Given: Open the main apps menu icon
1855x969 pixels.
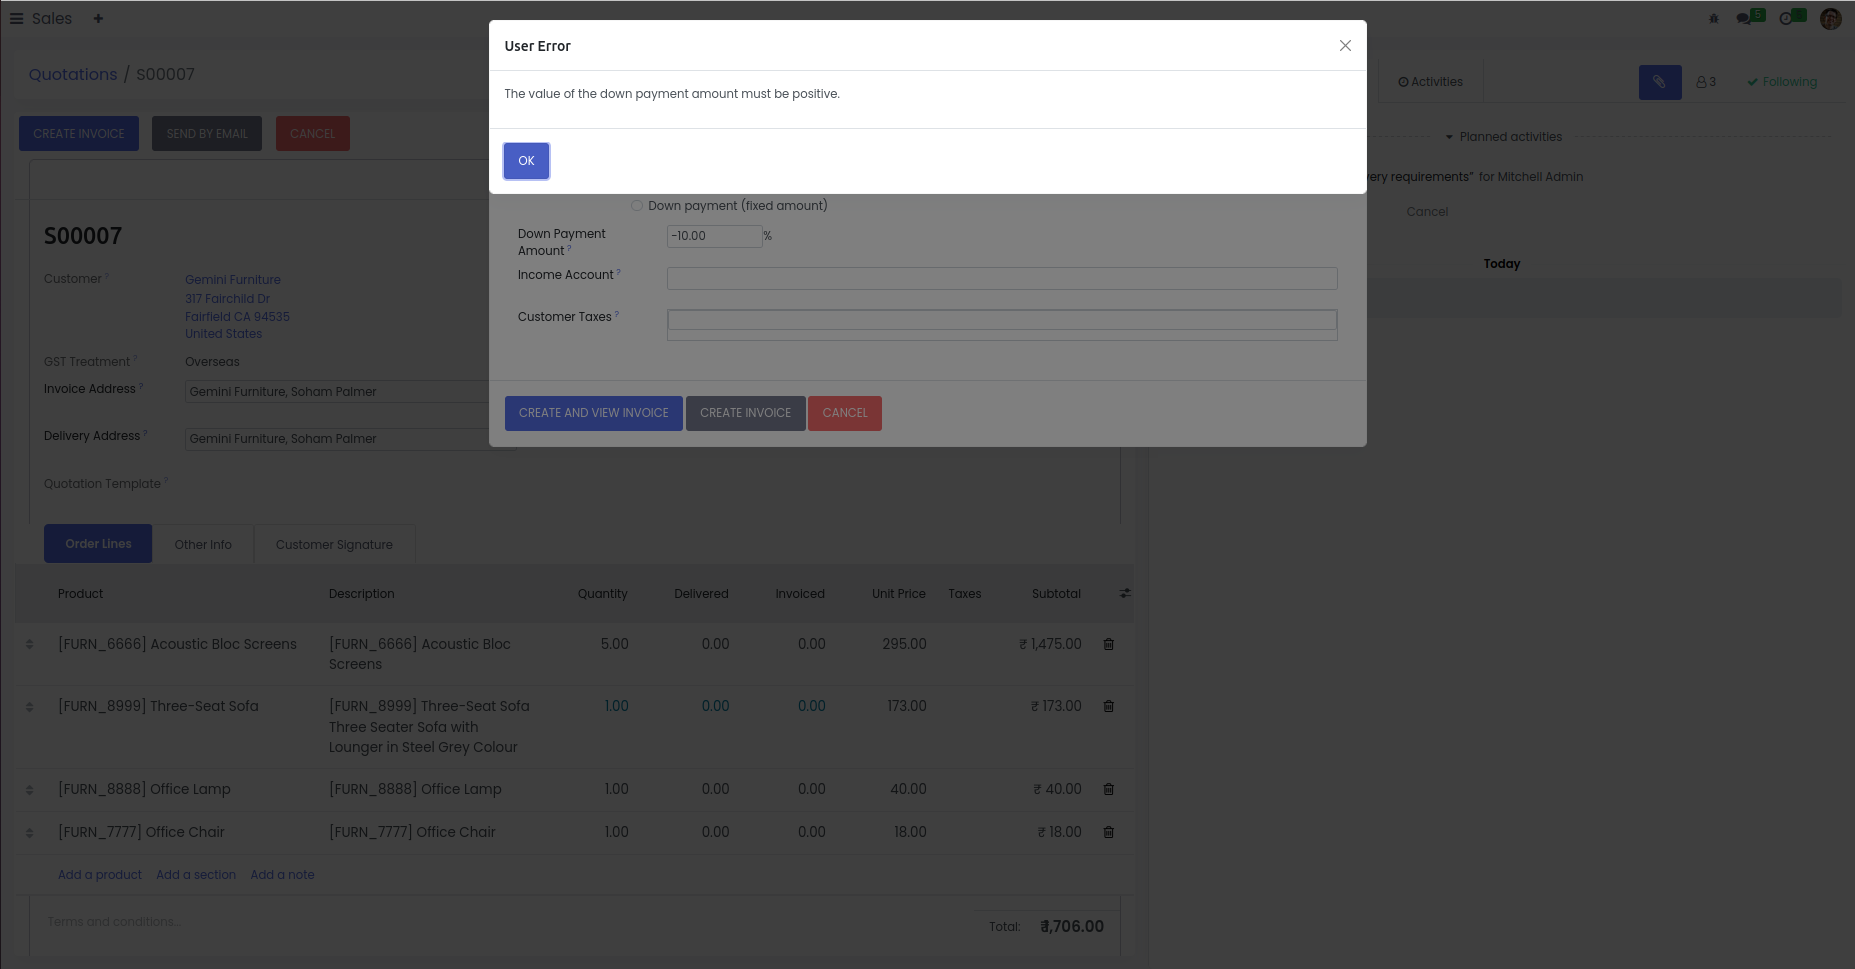Looking at the screenshot, I should click(16, 18).
